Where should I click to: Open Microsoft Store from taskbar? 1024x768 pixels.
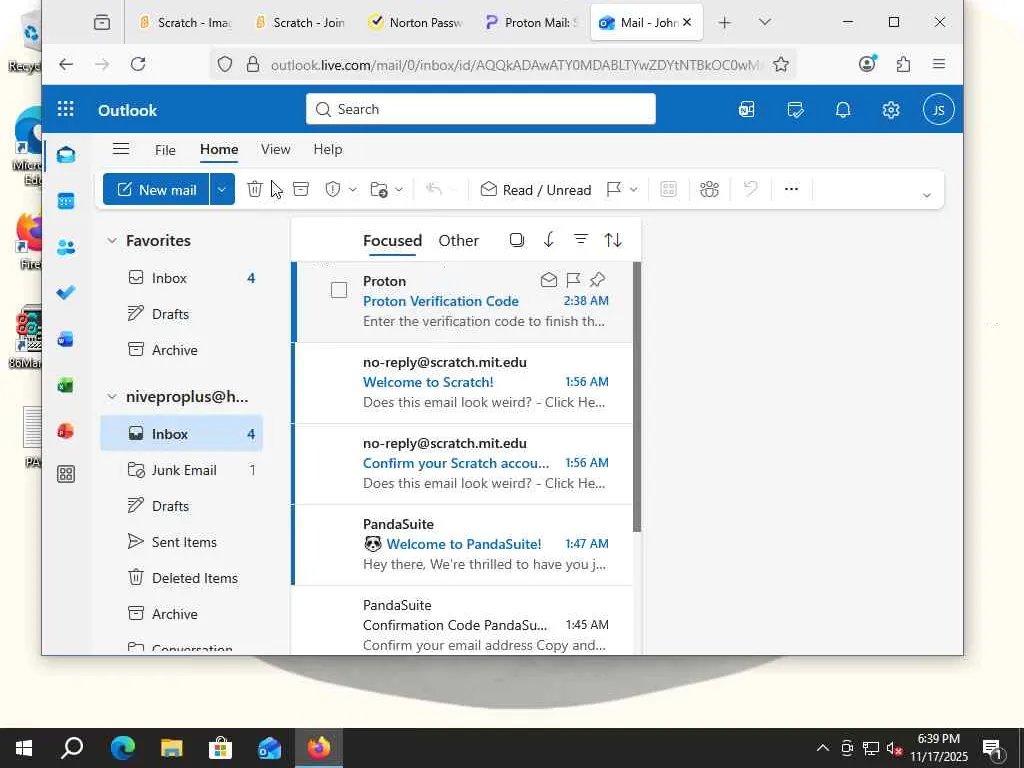coord(220,747)
